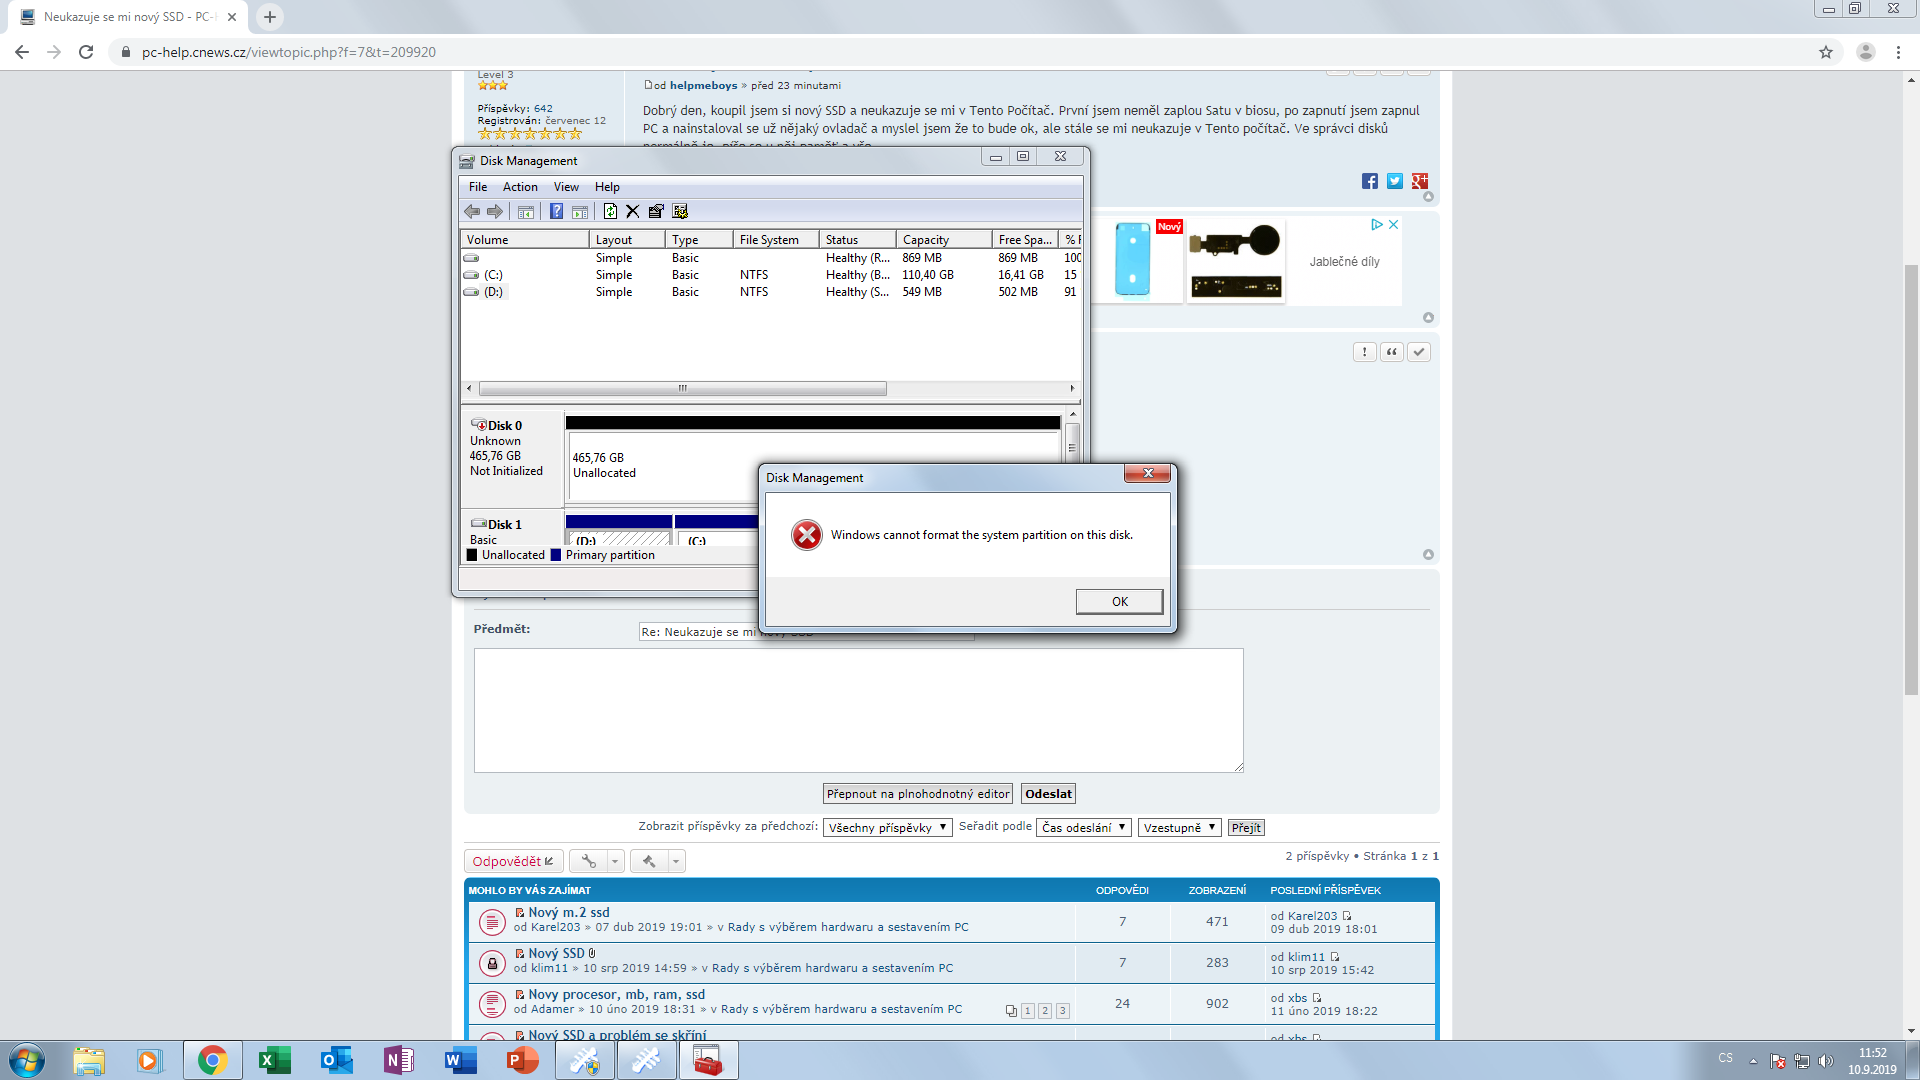Click the Odeslat submit button
The image size is (1920, 1080).
tap(1048, 794)
